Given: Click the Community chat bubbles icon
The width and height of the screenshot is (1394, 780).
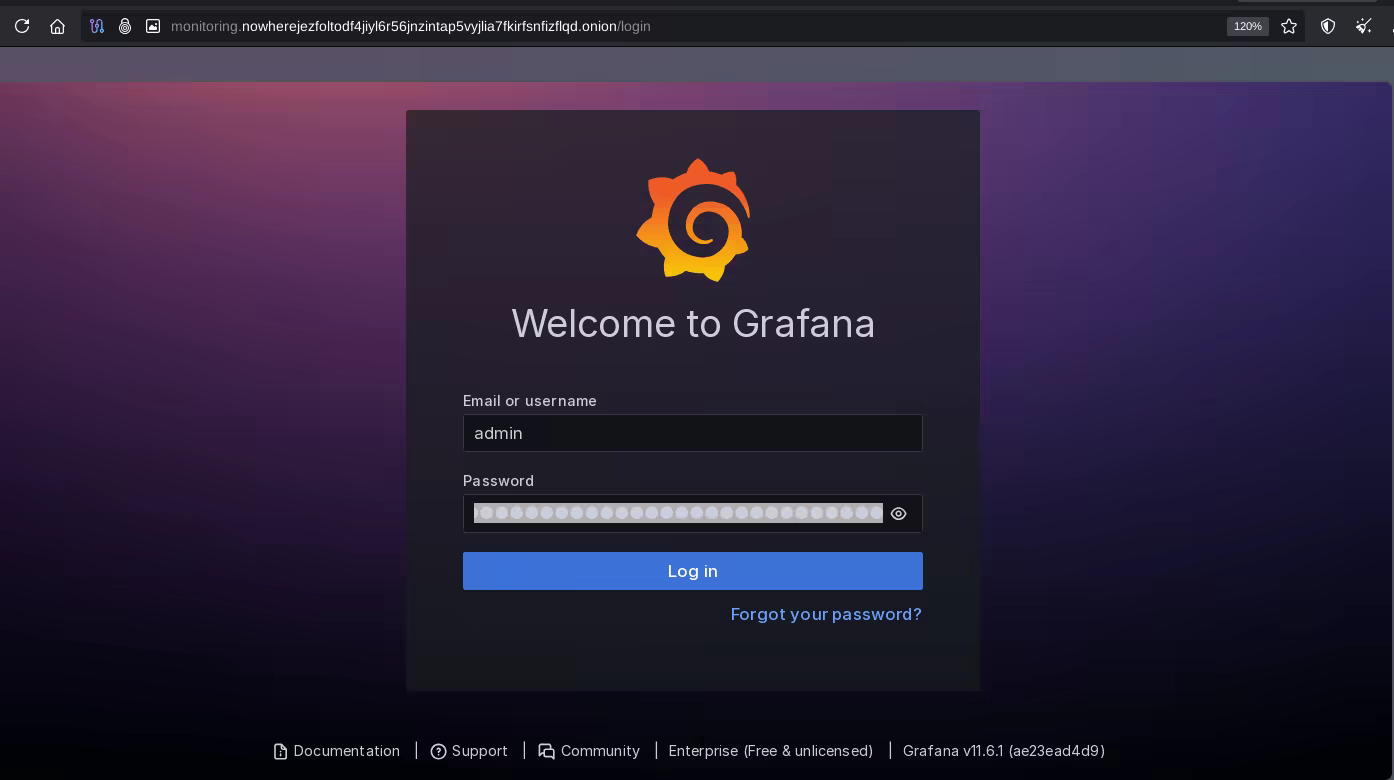Looking at the screenshot, I should pyautogui.click(x=546, y=751).
